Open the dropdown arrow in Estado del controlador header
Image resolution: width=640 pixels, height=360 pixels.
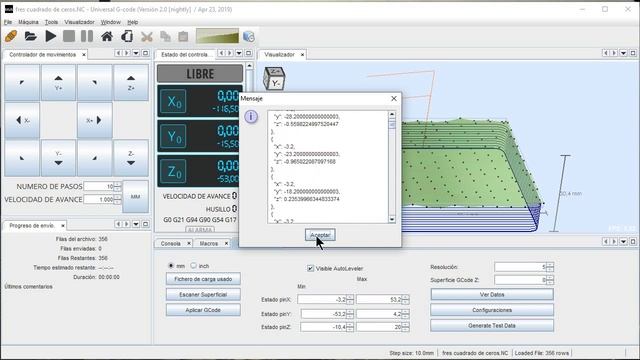click(x=239, y=53)
